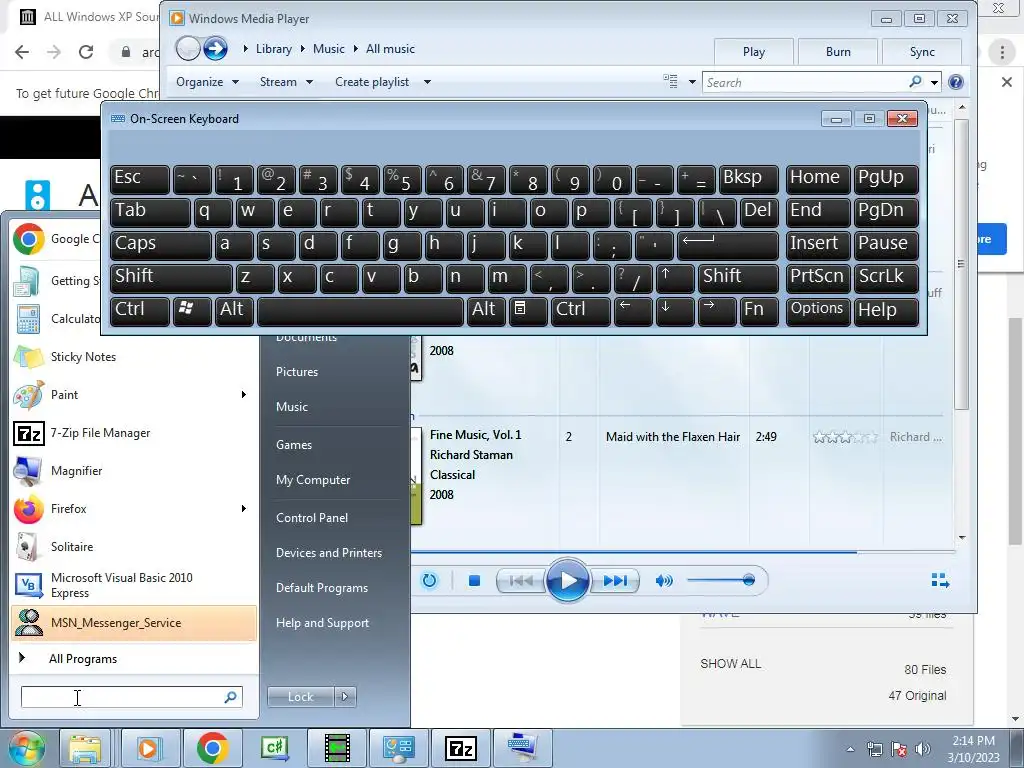Open the search options dropdown arrow

coord(935,83)
